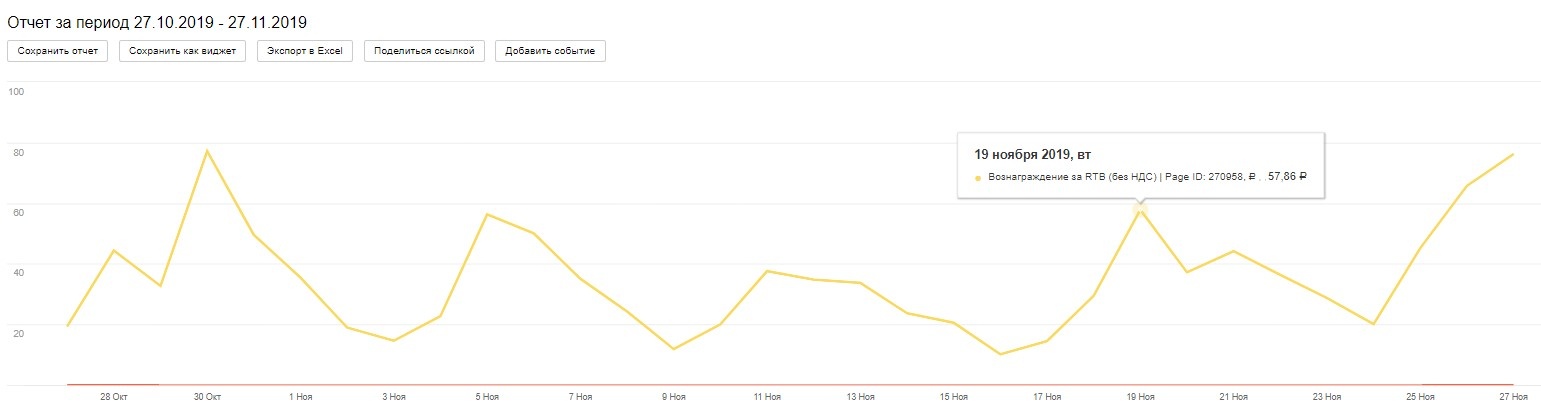Select the yellow line dip at 9 Ноя
Screen dimensions: 1541x415
(x=673, y=349)
